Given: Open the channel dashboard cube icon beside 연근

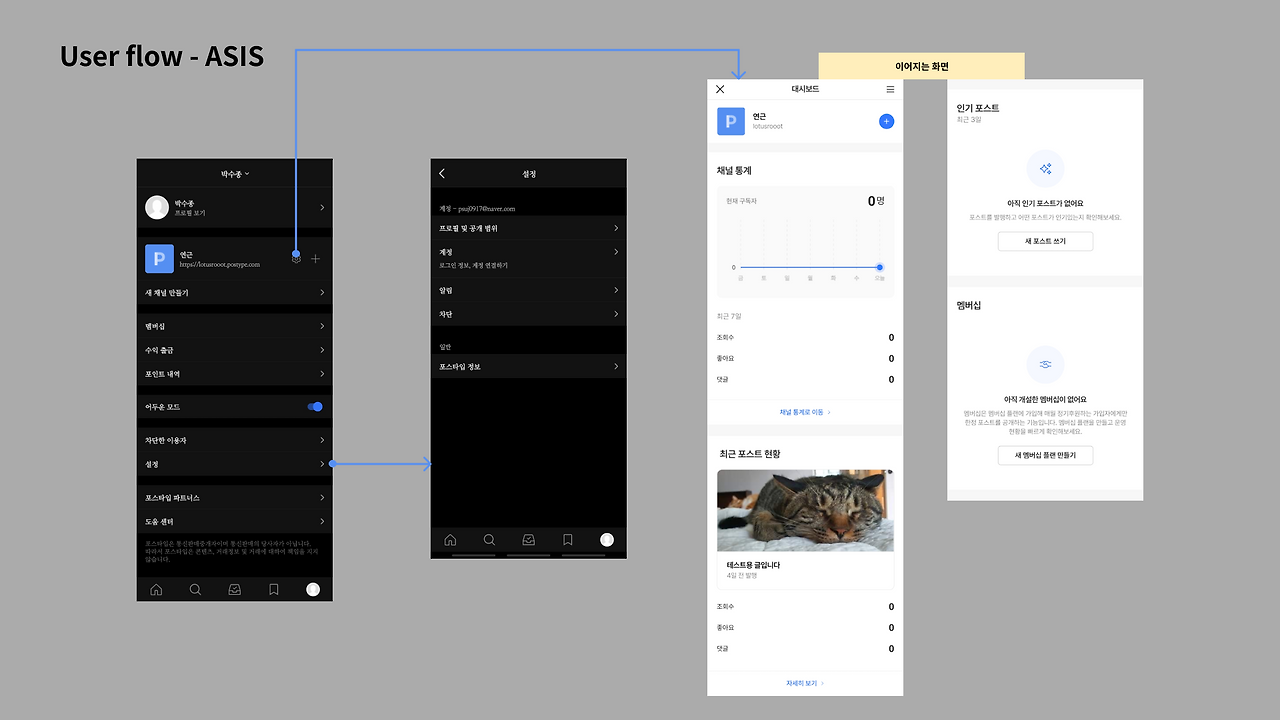Looking at the screenshot, I should (296, 258).
